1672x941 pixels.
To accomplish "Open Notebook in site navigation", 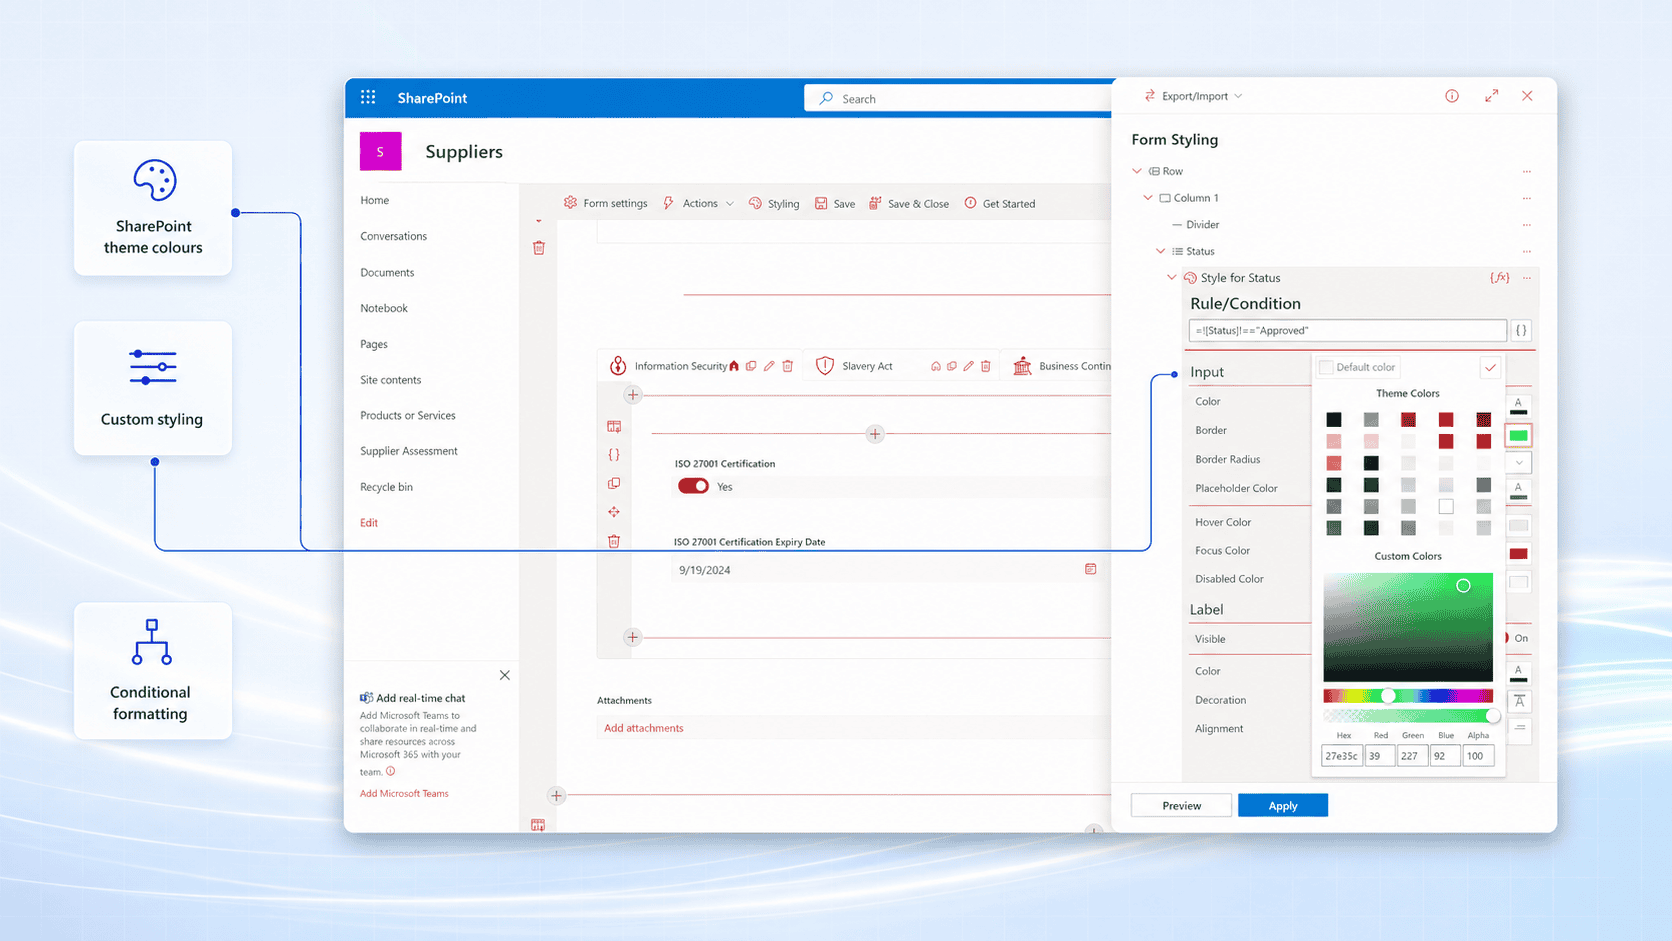I will point(384,308).
